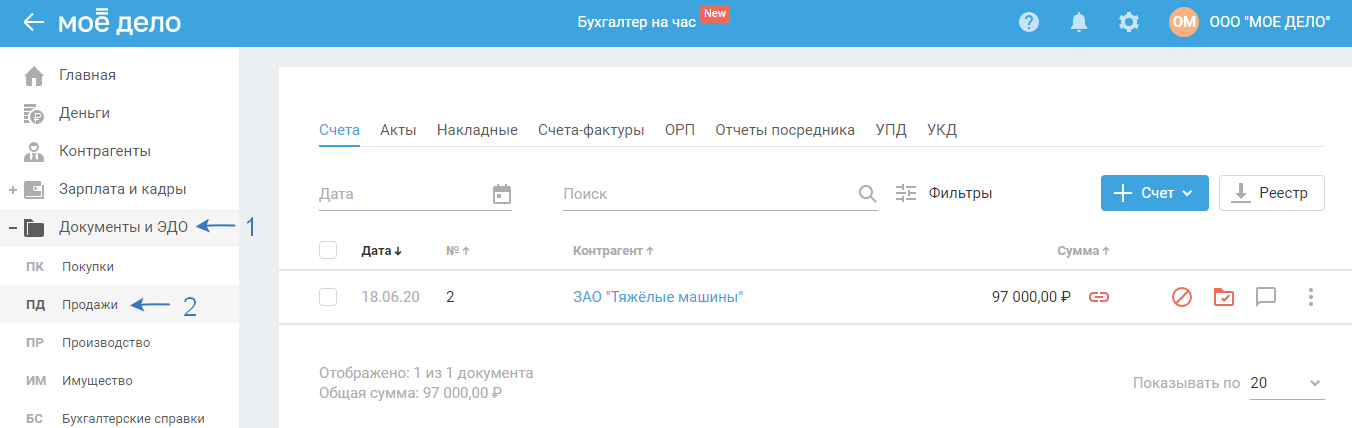Open the help question mark icon

click(1029, 22)
